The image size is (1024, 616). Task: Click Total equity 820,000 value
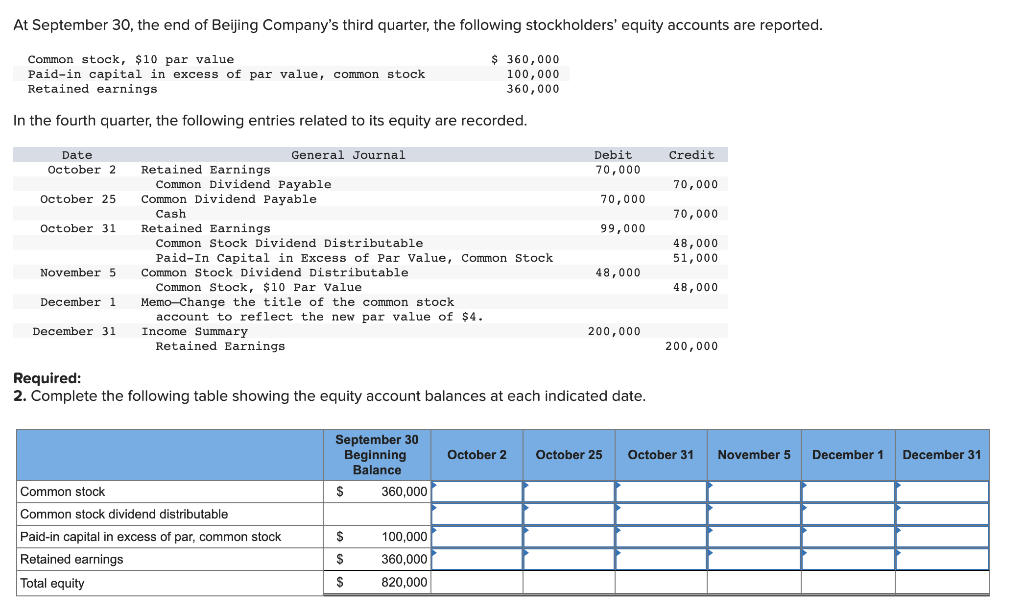(377, 583)
